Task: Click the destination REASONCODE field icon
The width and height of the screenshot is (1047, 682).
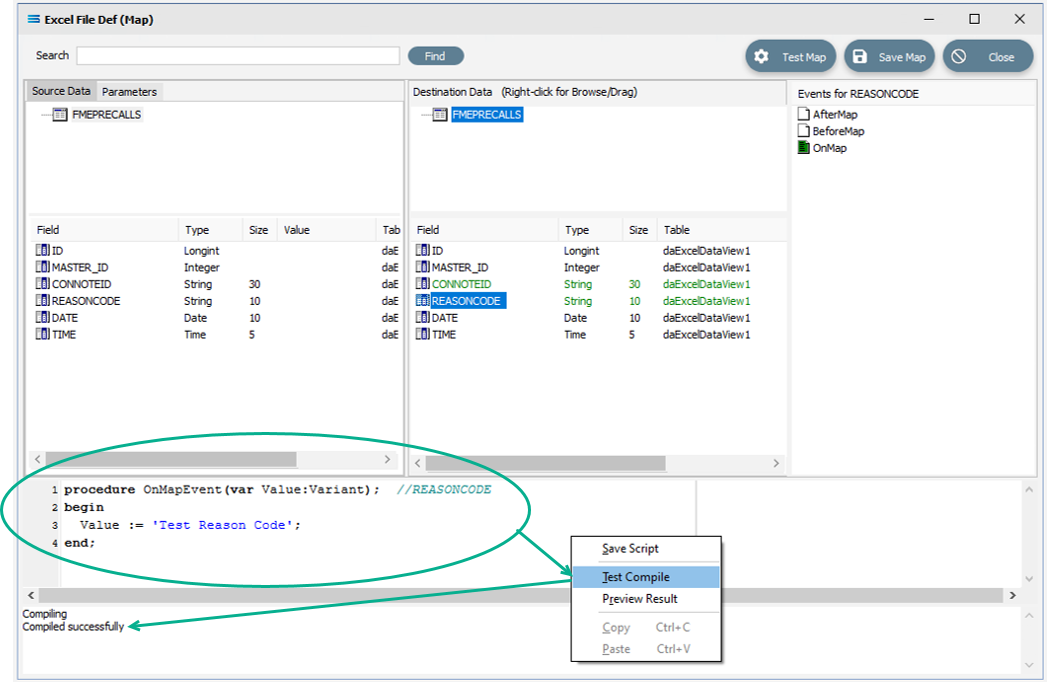Action: [422, 301]
